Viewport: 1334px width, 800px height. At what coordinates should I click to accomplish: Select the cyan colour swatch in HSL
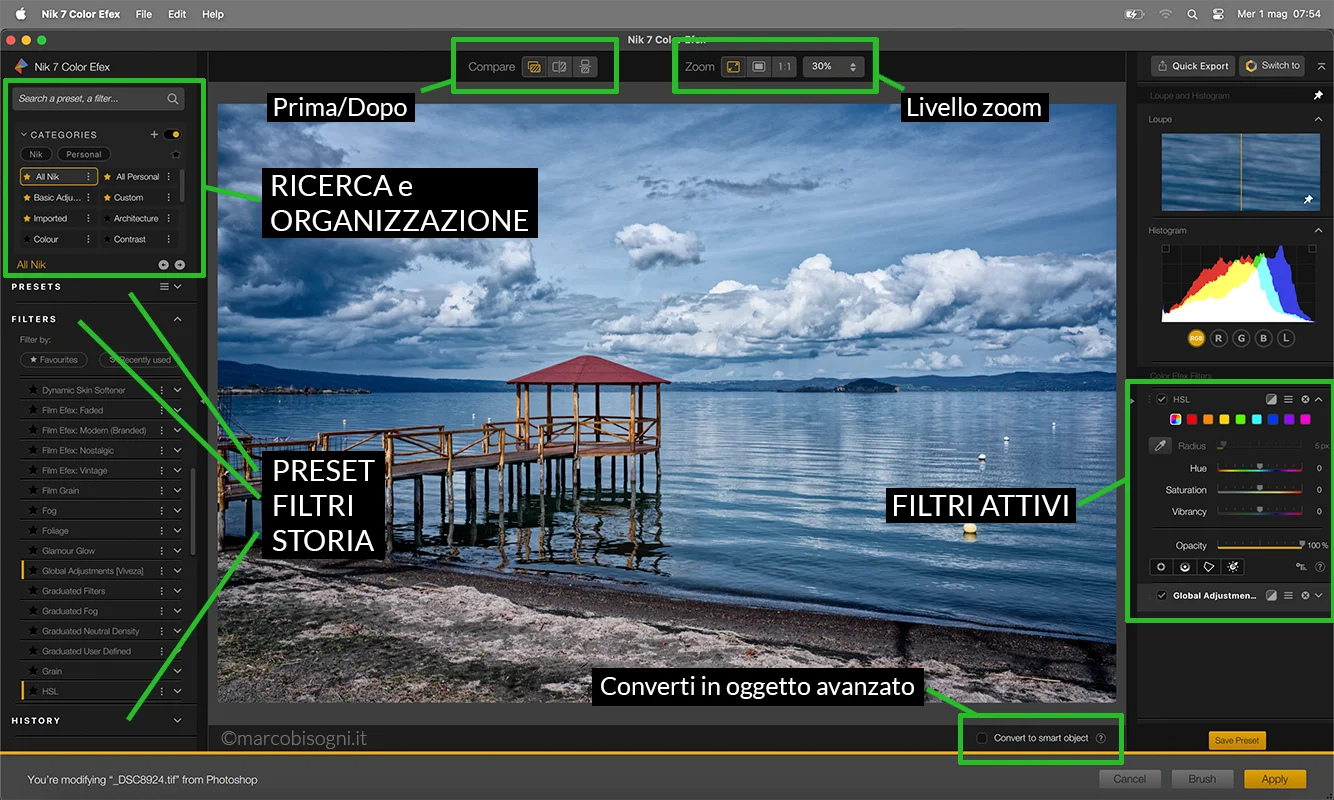1257,419
